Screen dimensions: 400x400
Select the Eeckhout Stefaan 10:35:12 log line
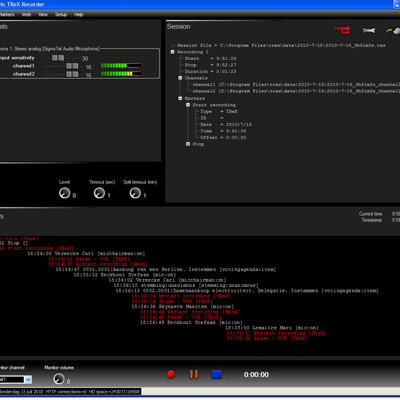(x=125, y=275)
